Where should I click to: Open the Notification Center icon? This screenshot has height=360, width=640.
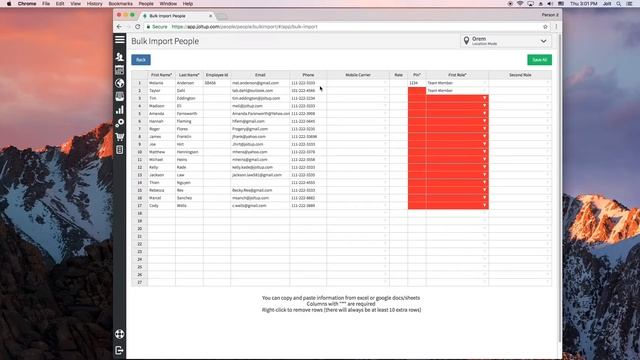(629, 4)
